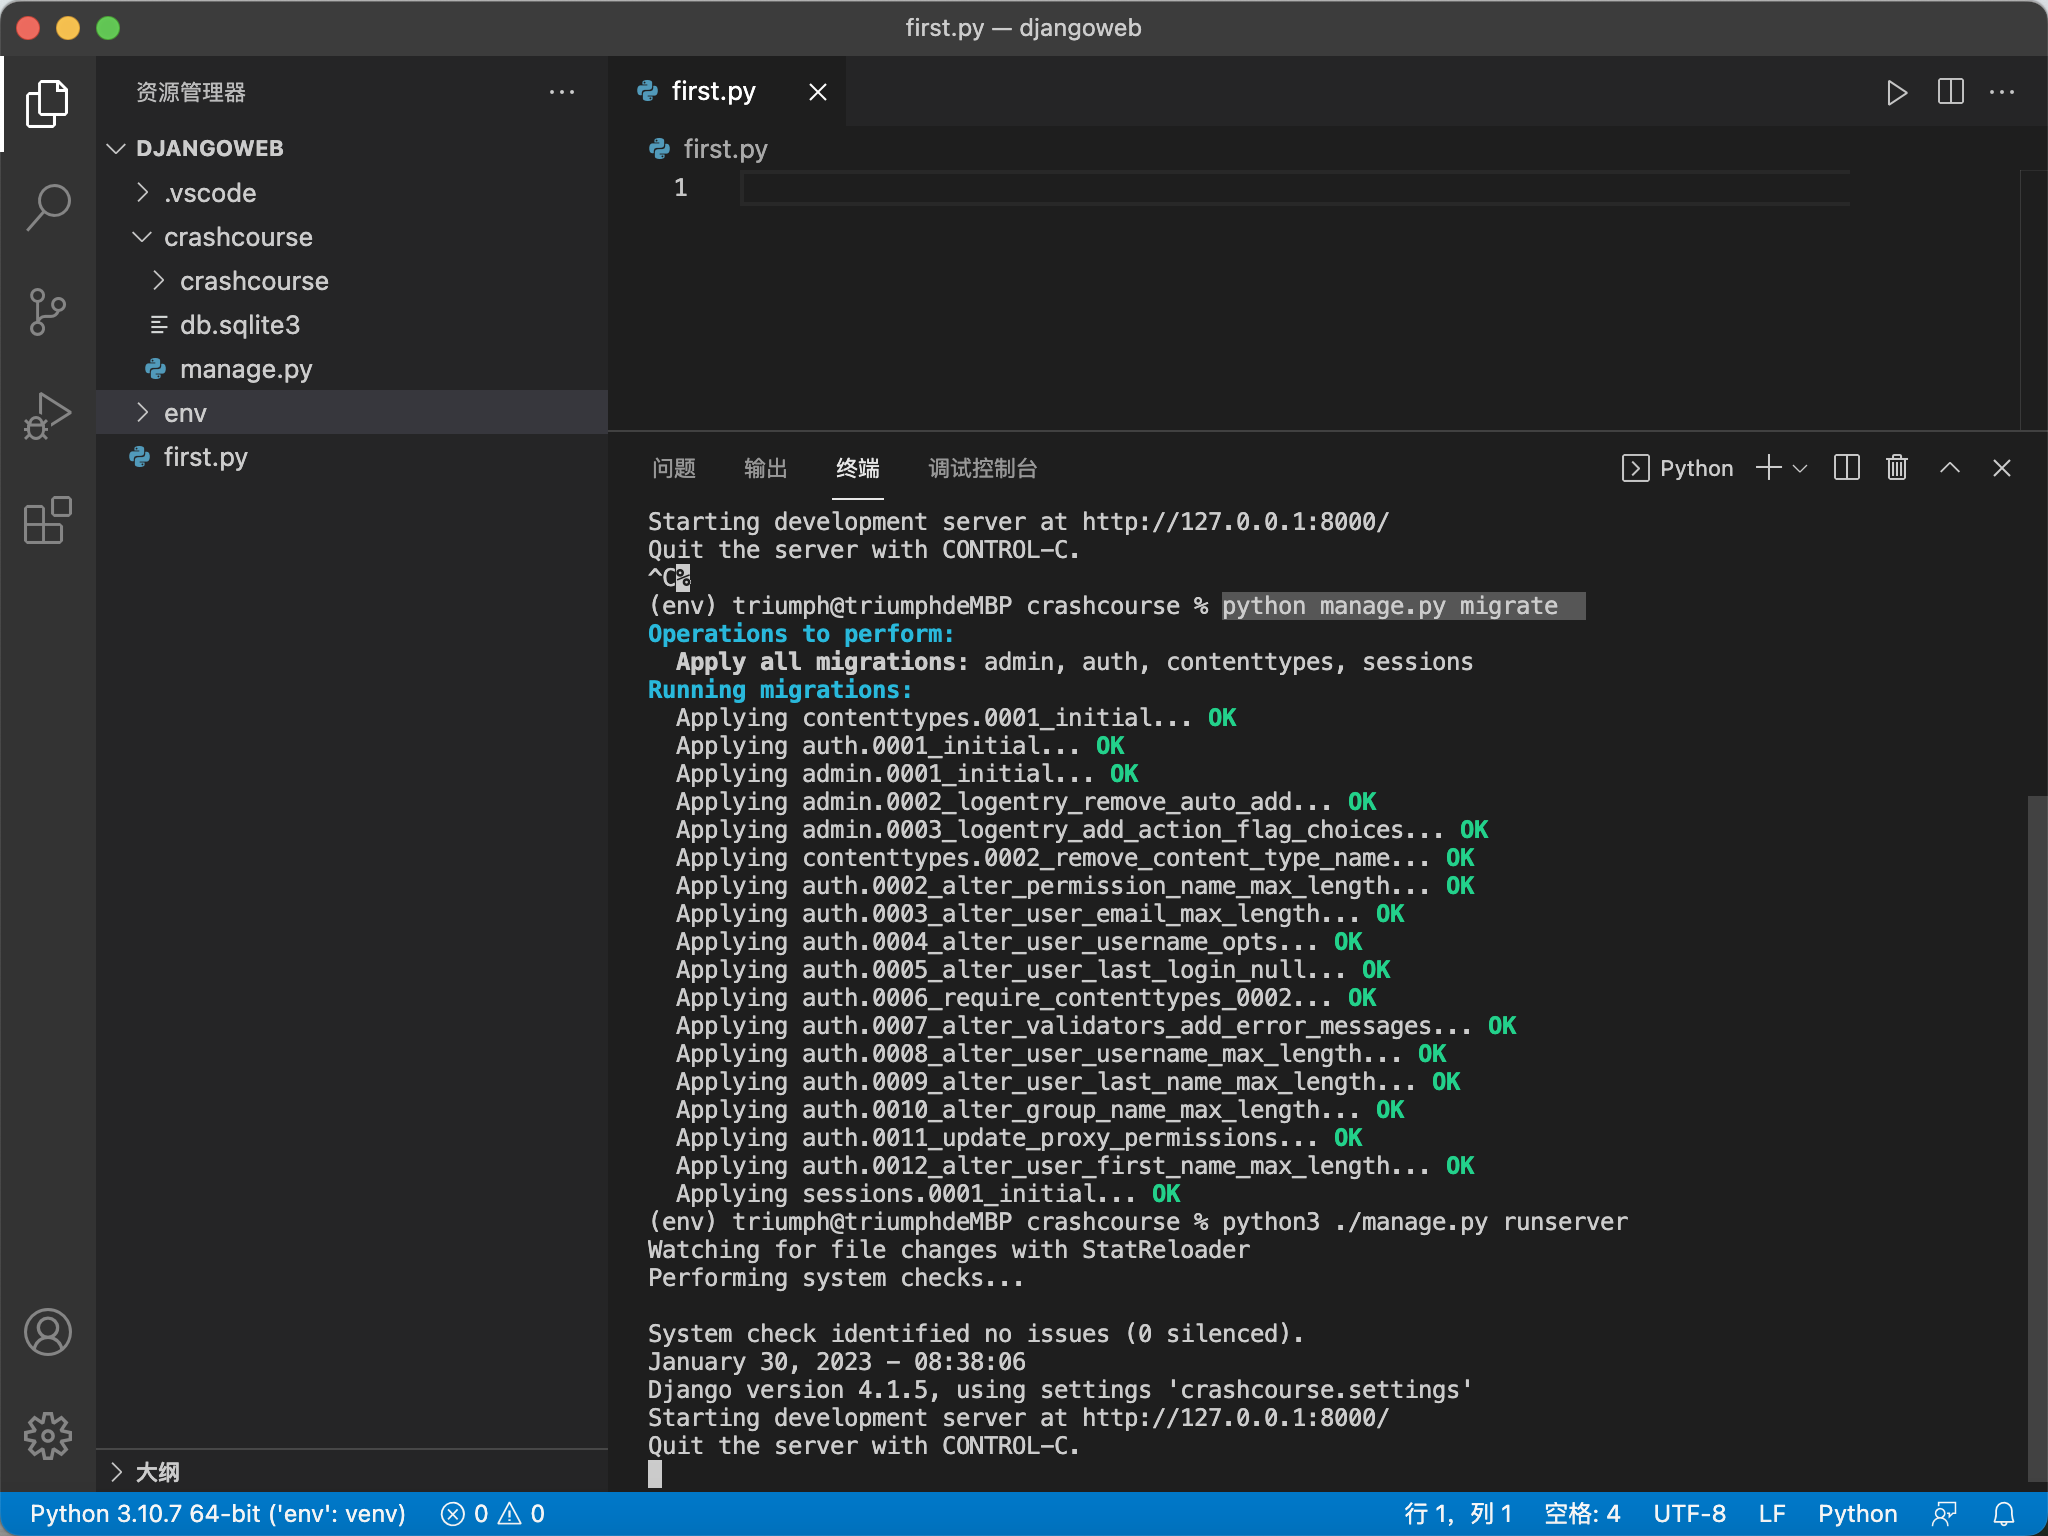Screen dimensions: 2048x1536
Task: Expand the inner crashcourse folder
Action: tap(352, 280)
